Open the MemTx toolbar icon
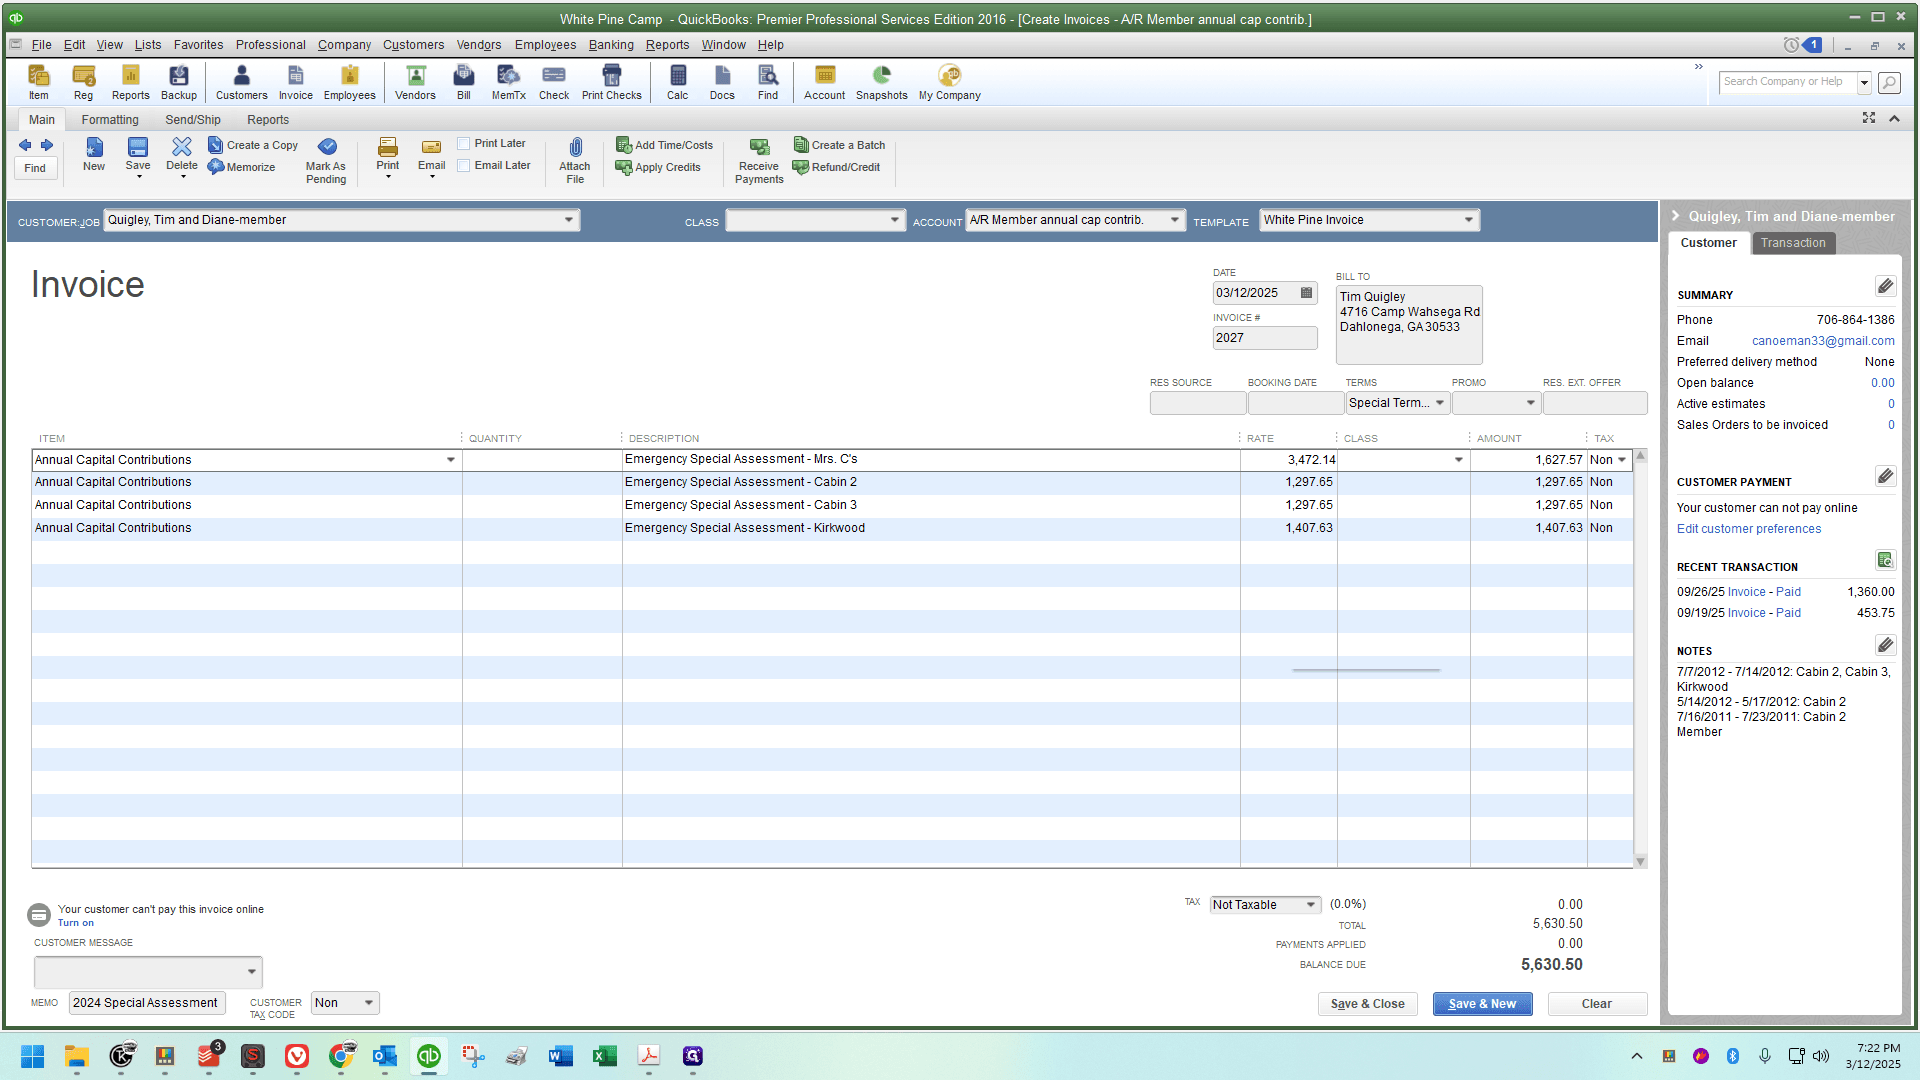This screenshot has height=1080, width=1920. [508, 82]
